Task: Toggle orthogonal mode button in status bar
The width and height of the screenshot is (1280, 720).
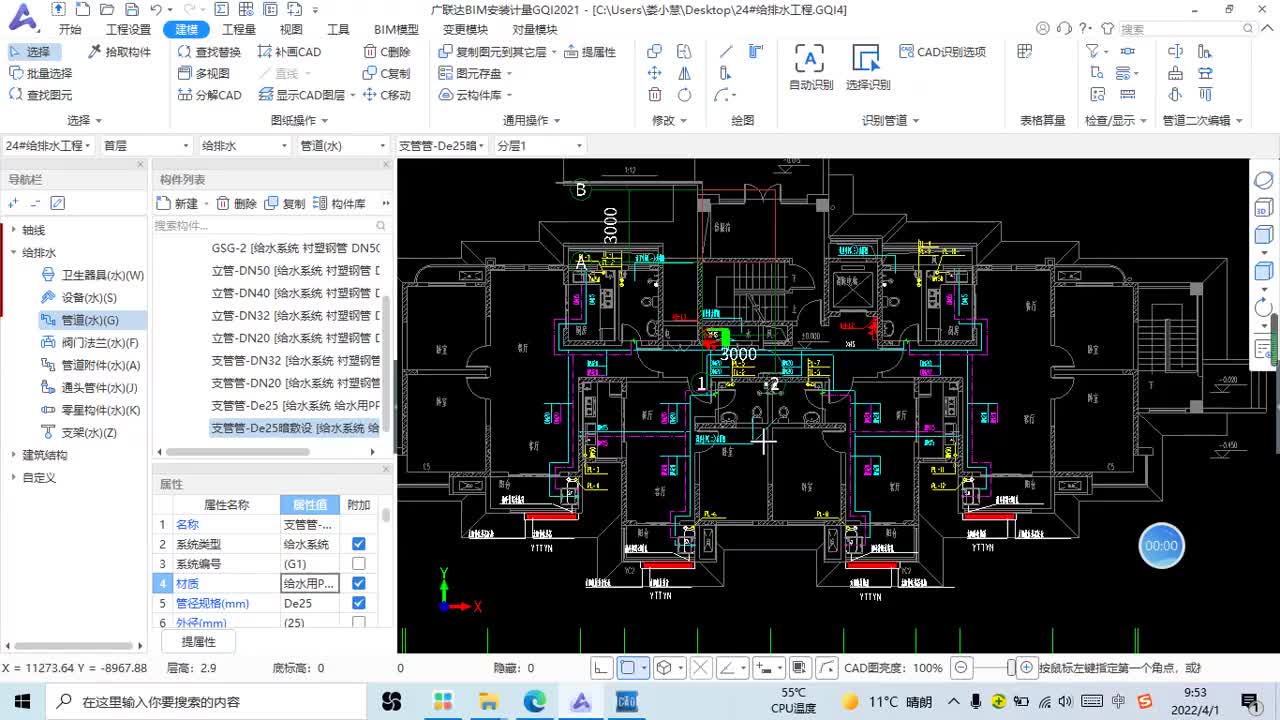Action: pyautogui.click(x=601, y=668)
